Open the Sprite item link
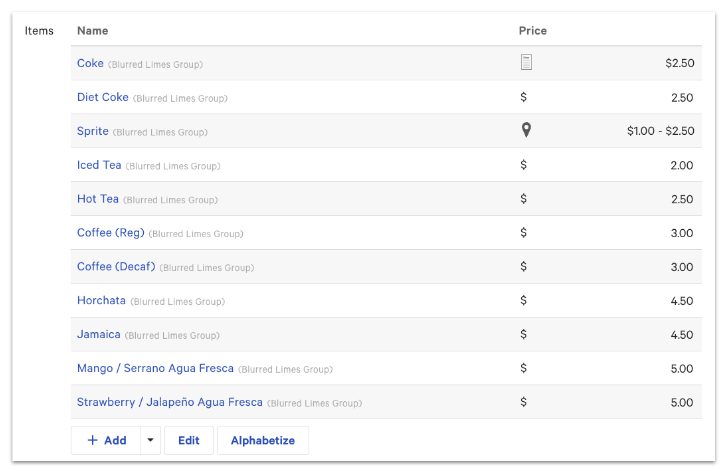 pyautogui.click(x=93, y=131)
